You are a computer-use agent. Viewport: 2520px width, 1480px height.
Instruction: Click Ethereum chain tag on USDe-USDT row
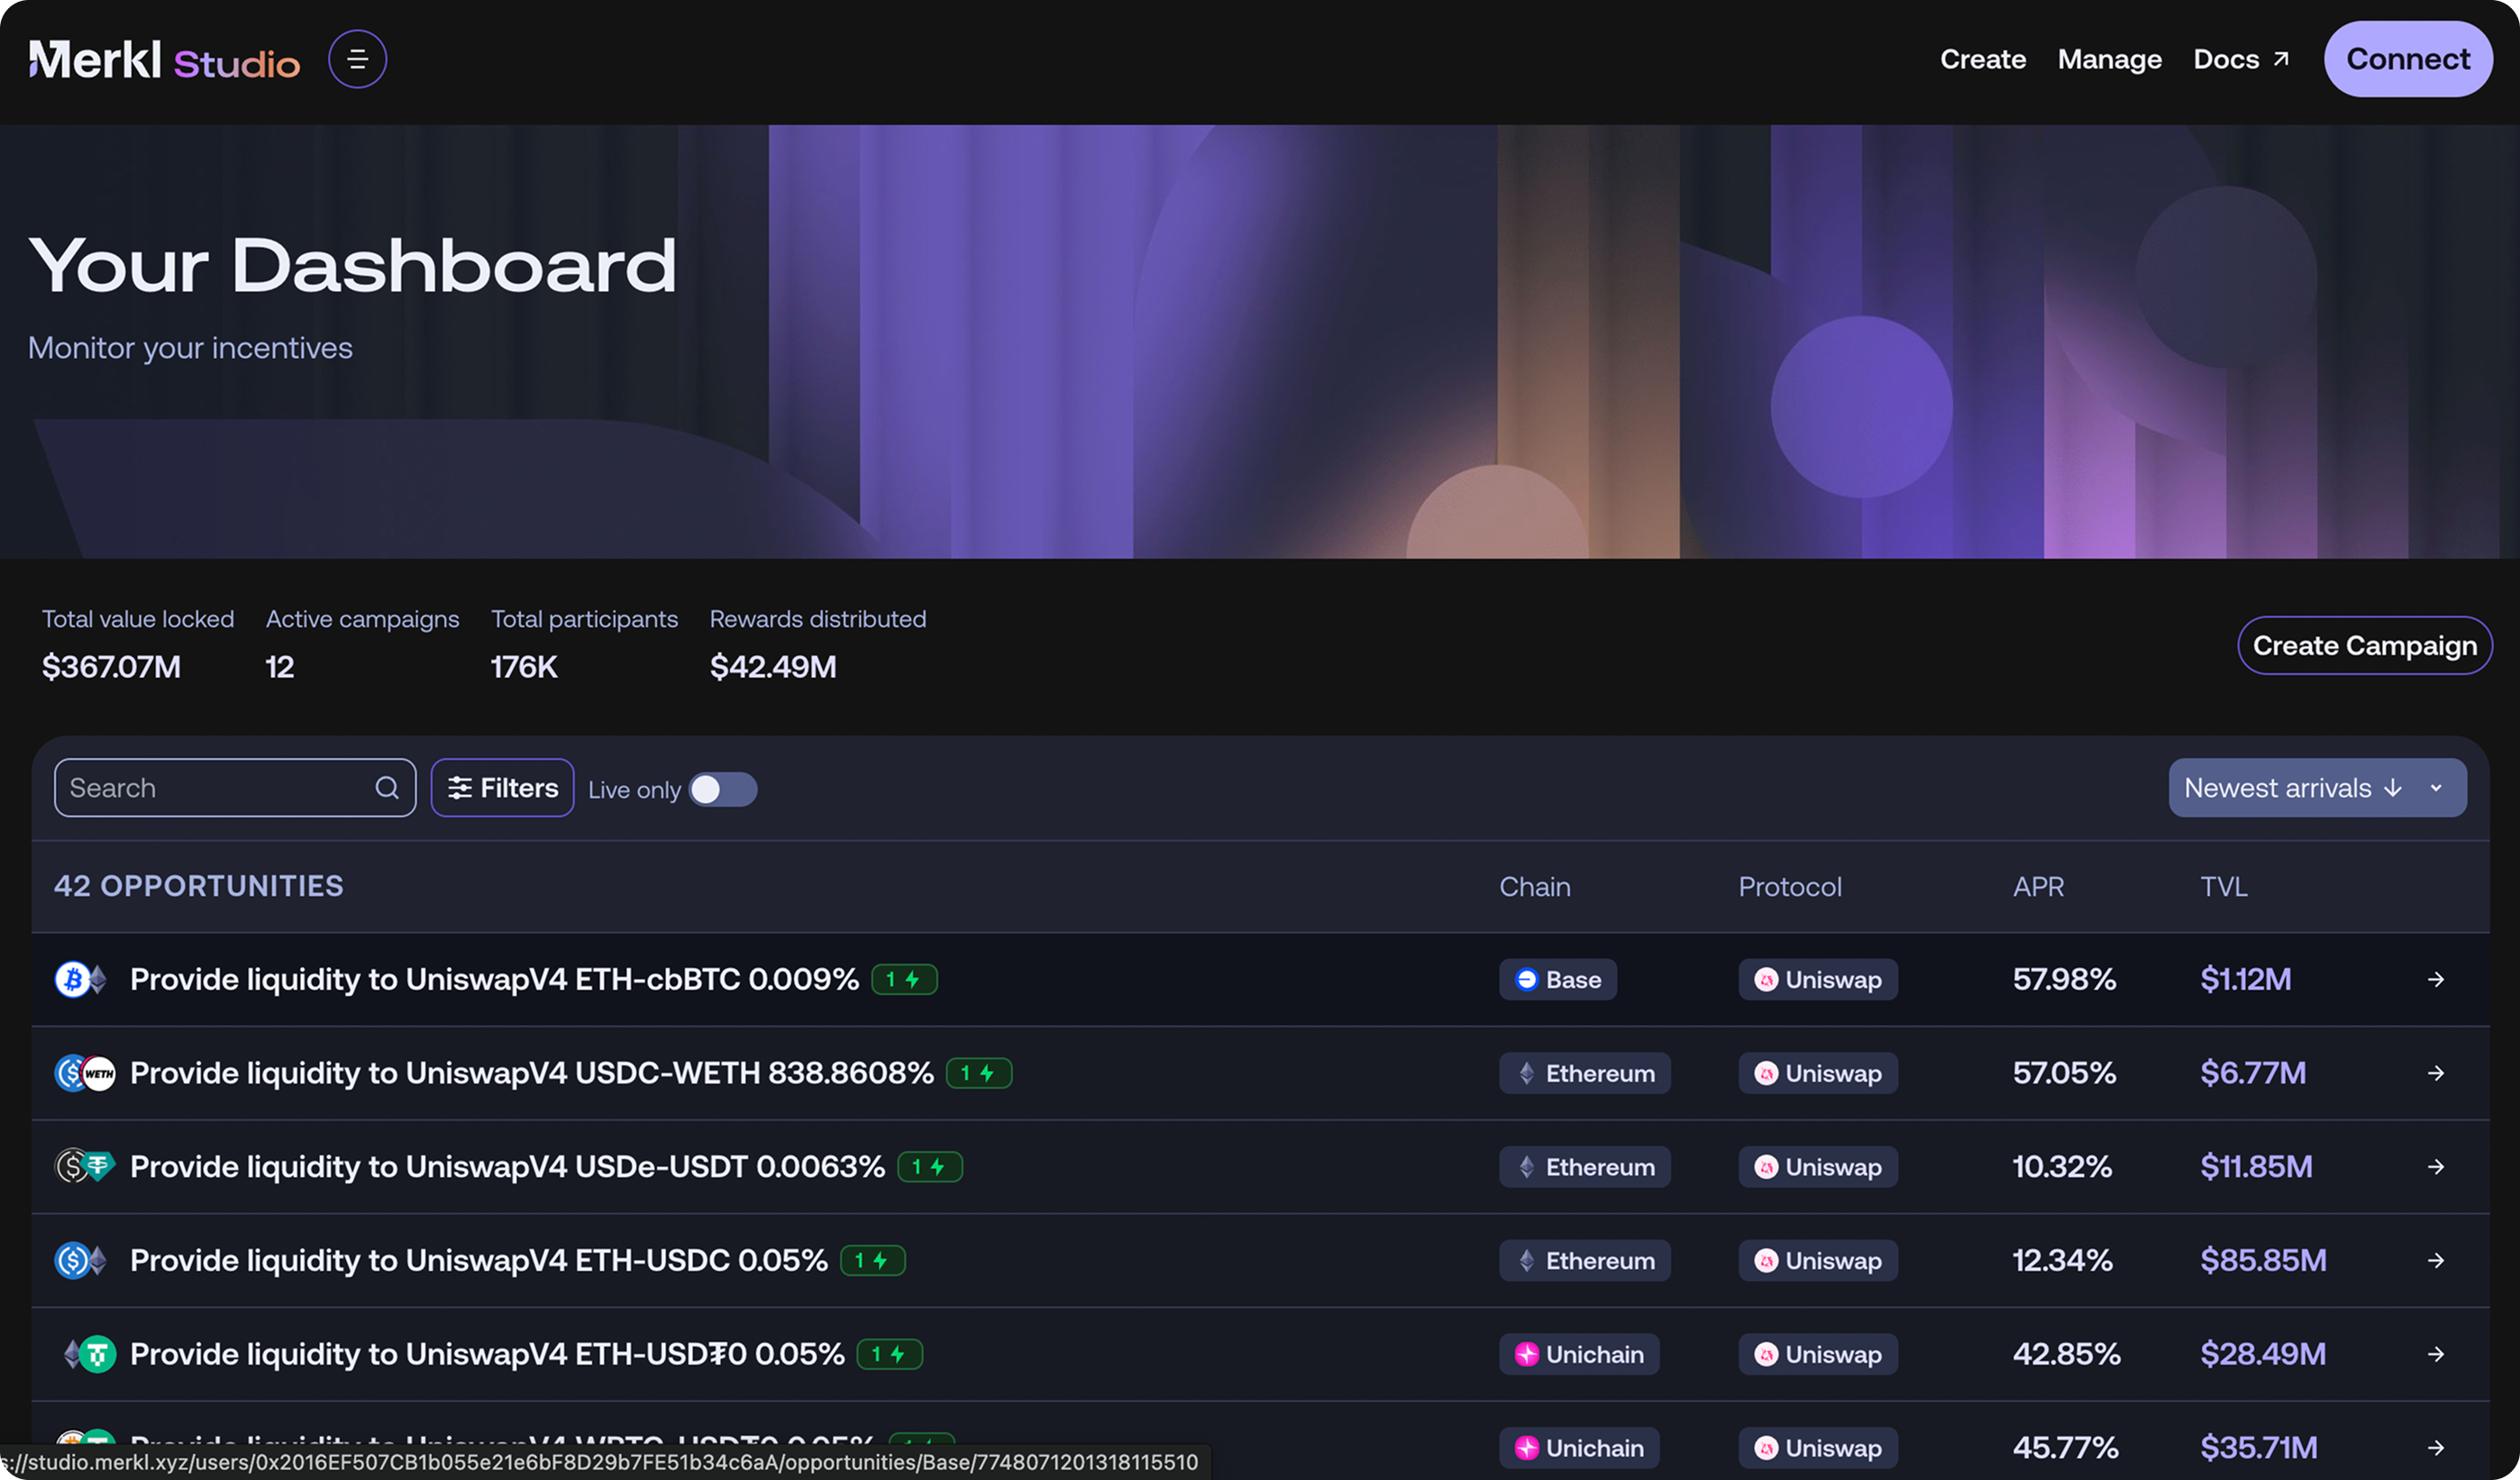[x=1584, y=1166]
